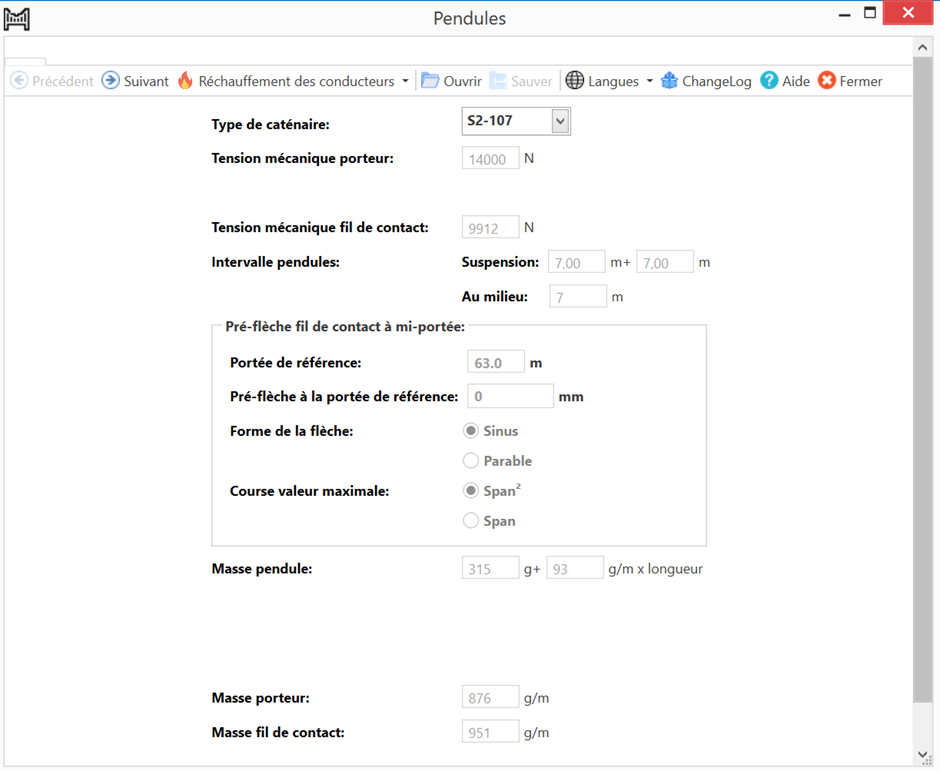Open the ChangeLog icon
Viewport: 940px width, 771px height.
[x=669, y=81]
